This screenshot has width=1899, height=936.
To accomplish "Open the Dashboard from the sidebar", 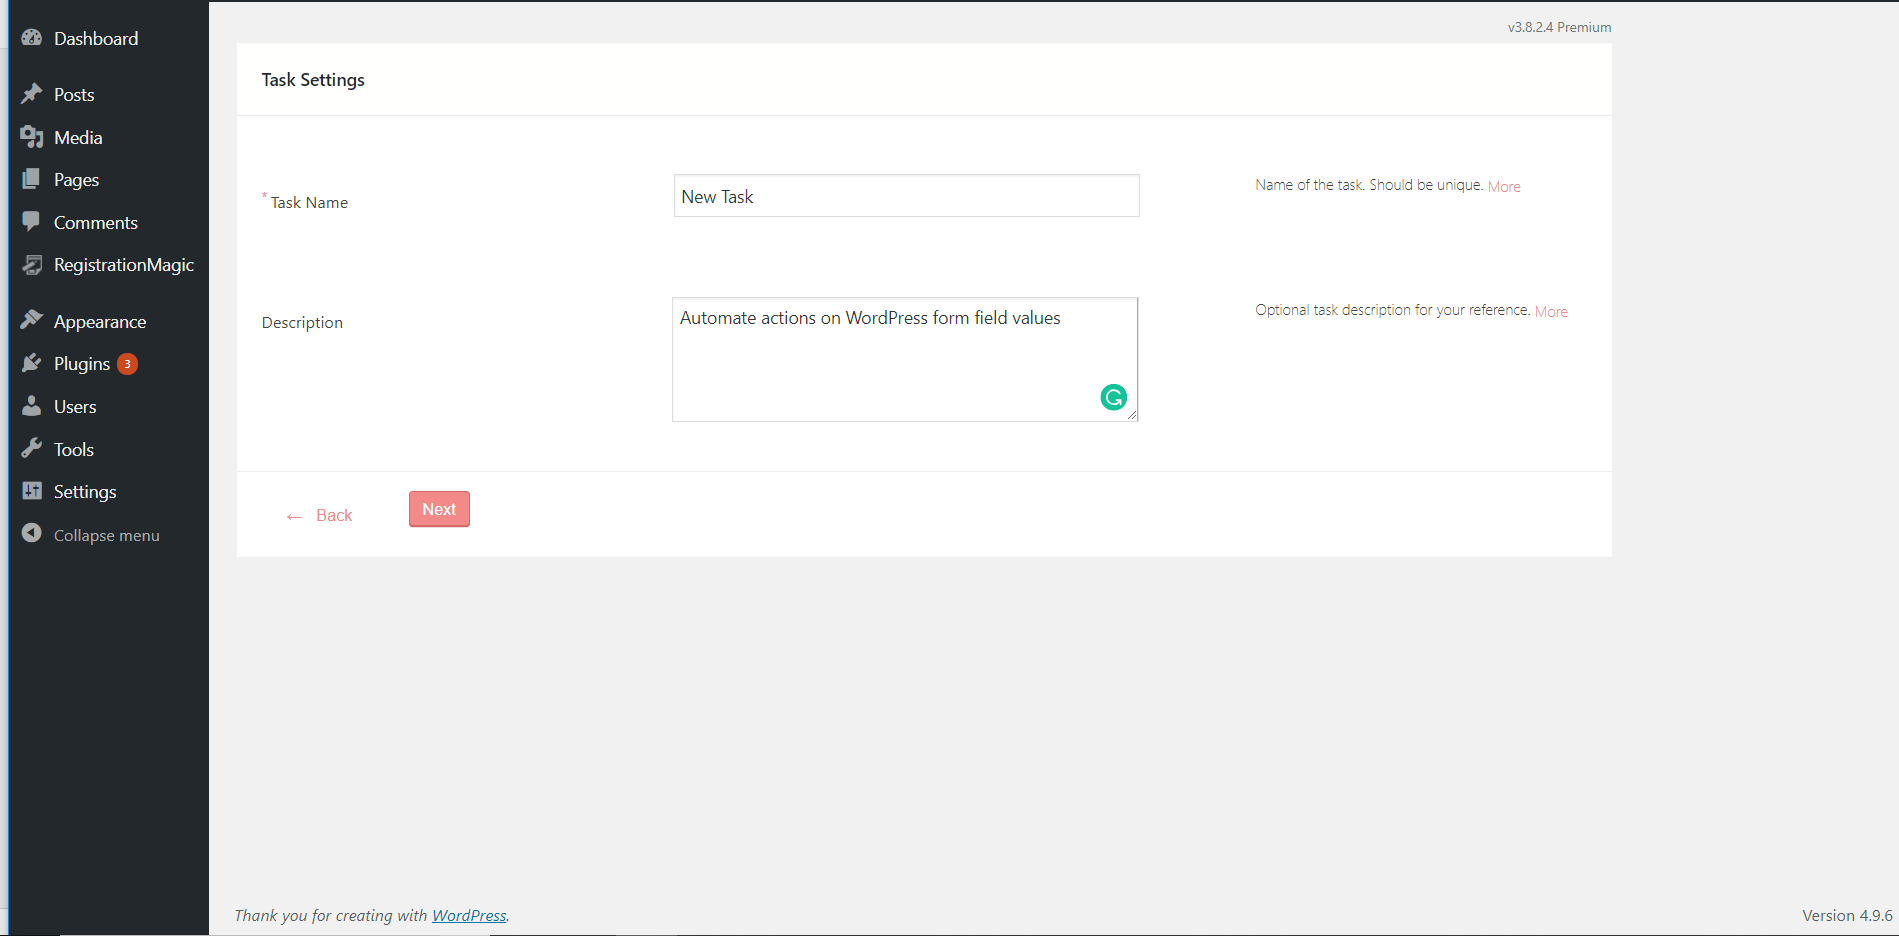I will [33, 38].
